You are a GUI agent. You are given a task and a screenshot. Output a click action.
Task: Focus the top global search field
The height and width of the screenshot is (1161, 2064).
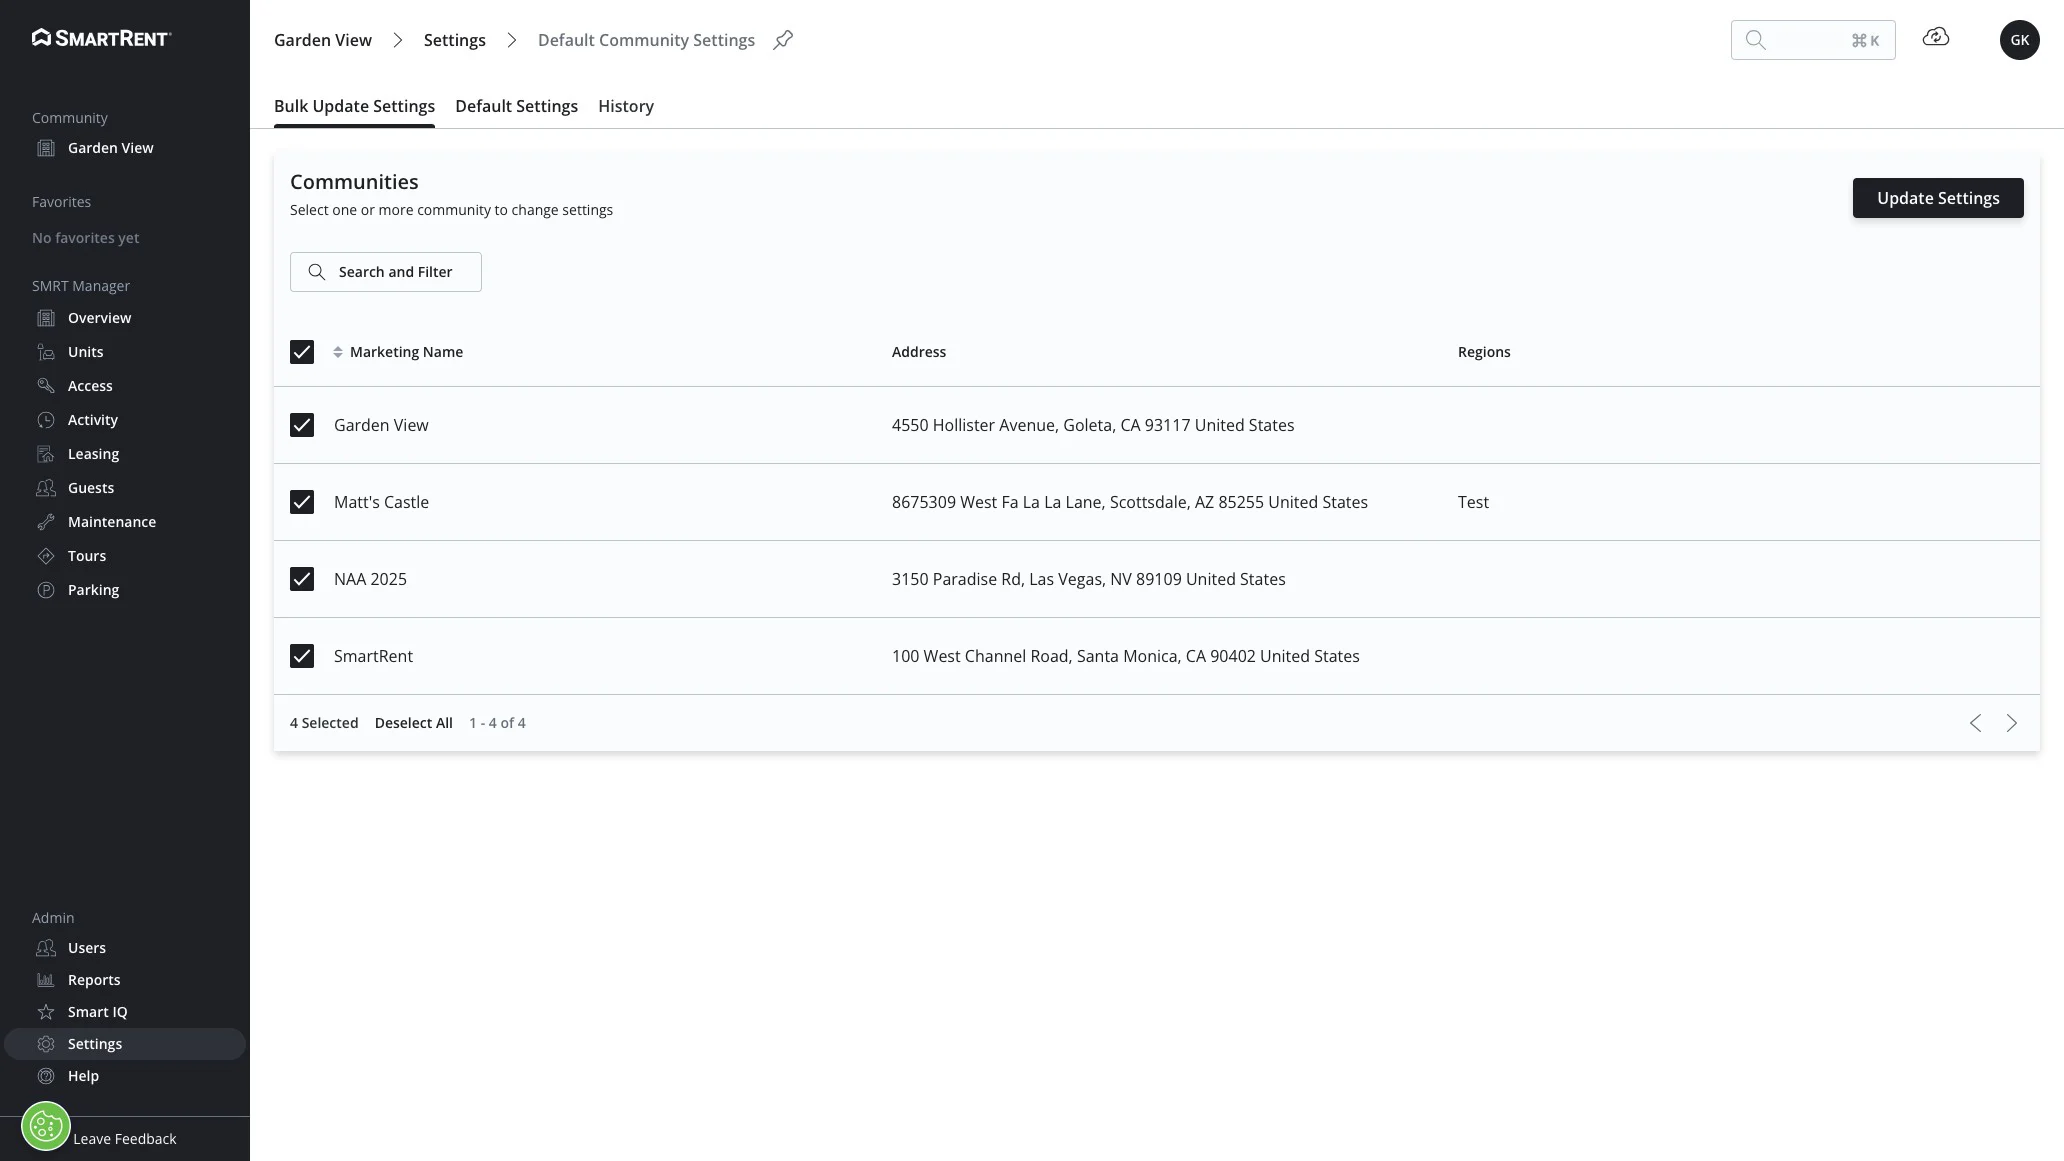pos(1813,40)
